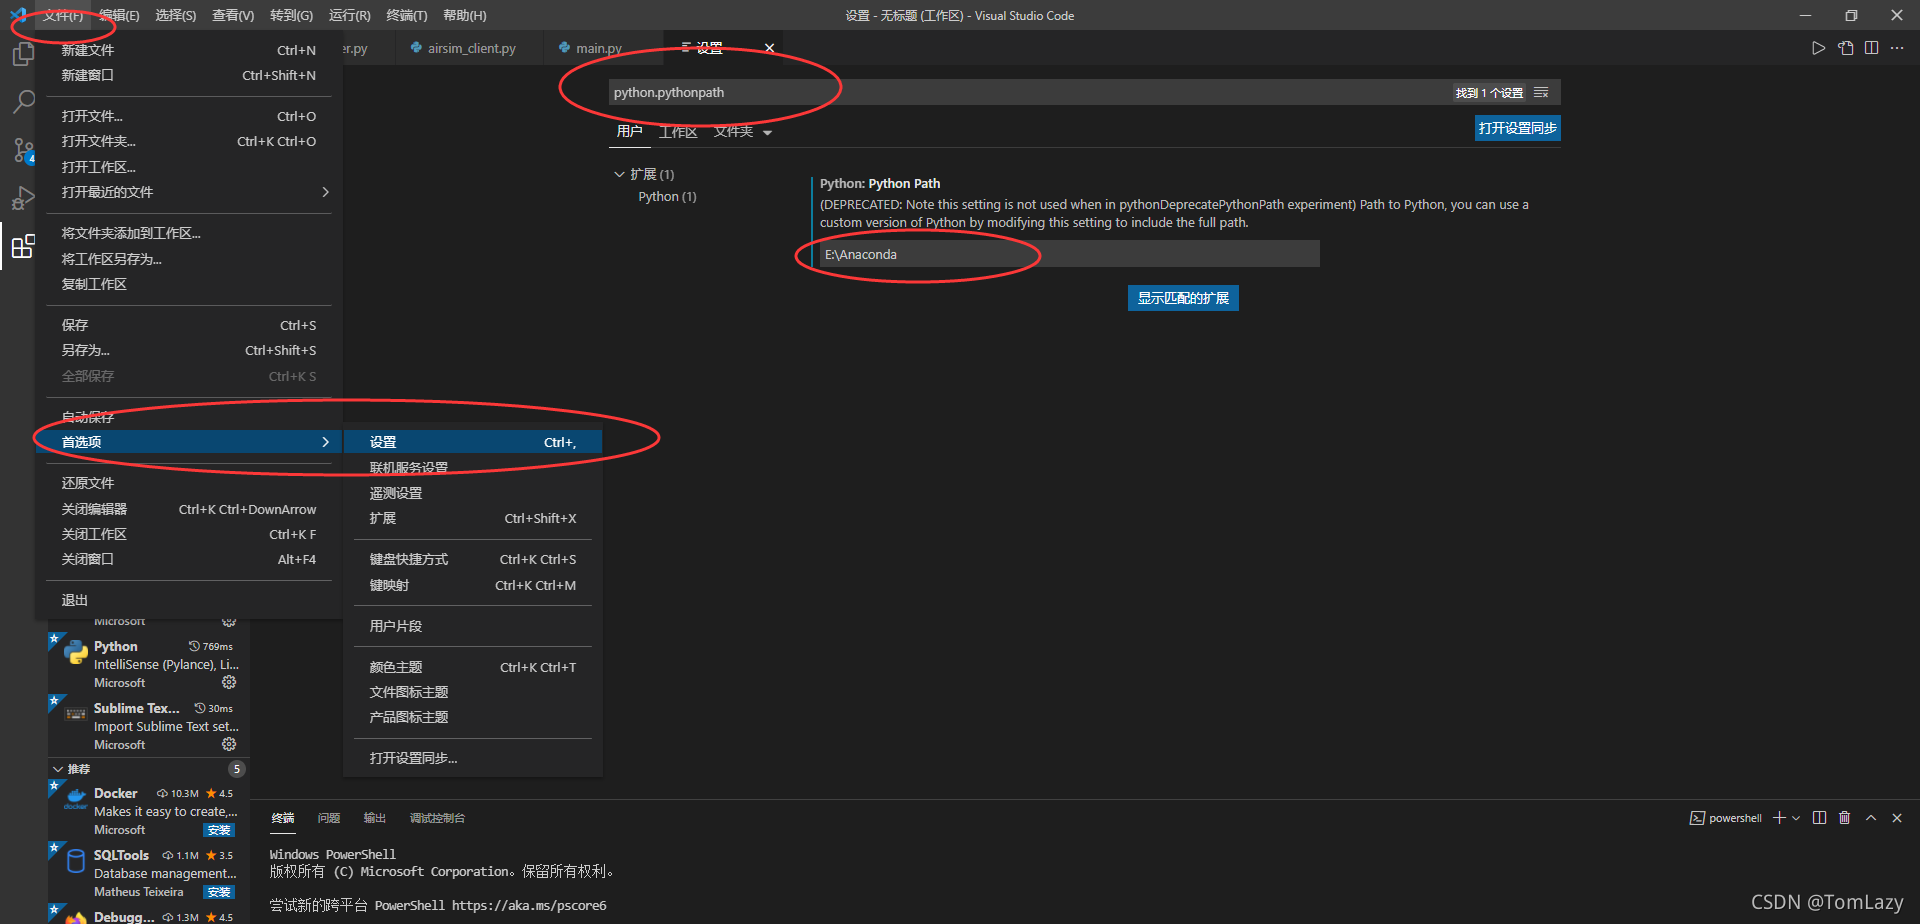Open the File menu
Screen dimensions: 1920x924
pyautogui.click(x=63, y=15)
